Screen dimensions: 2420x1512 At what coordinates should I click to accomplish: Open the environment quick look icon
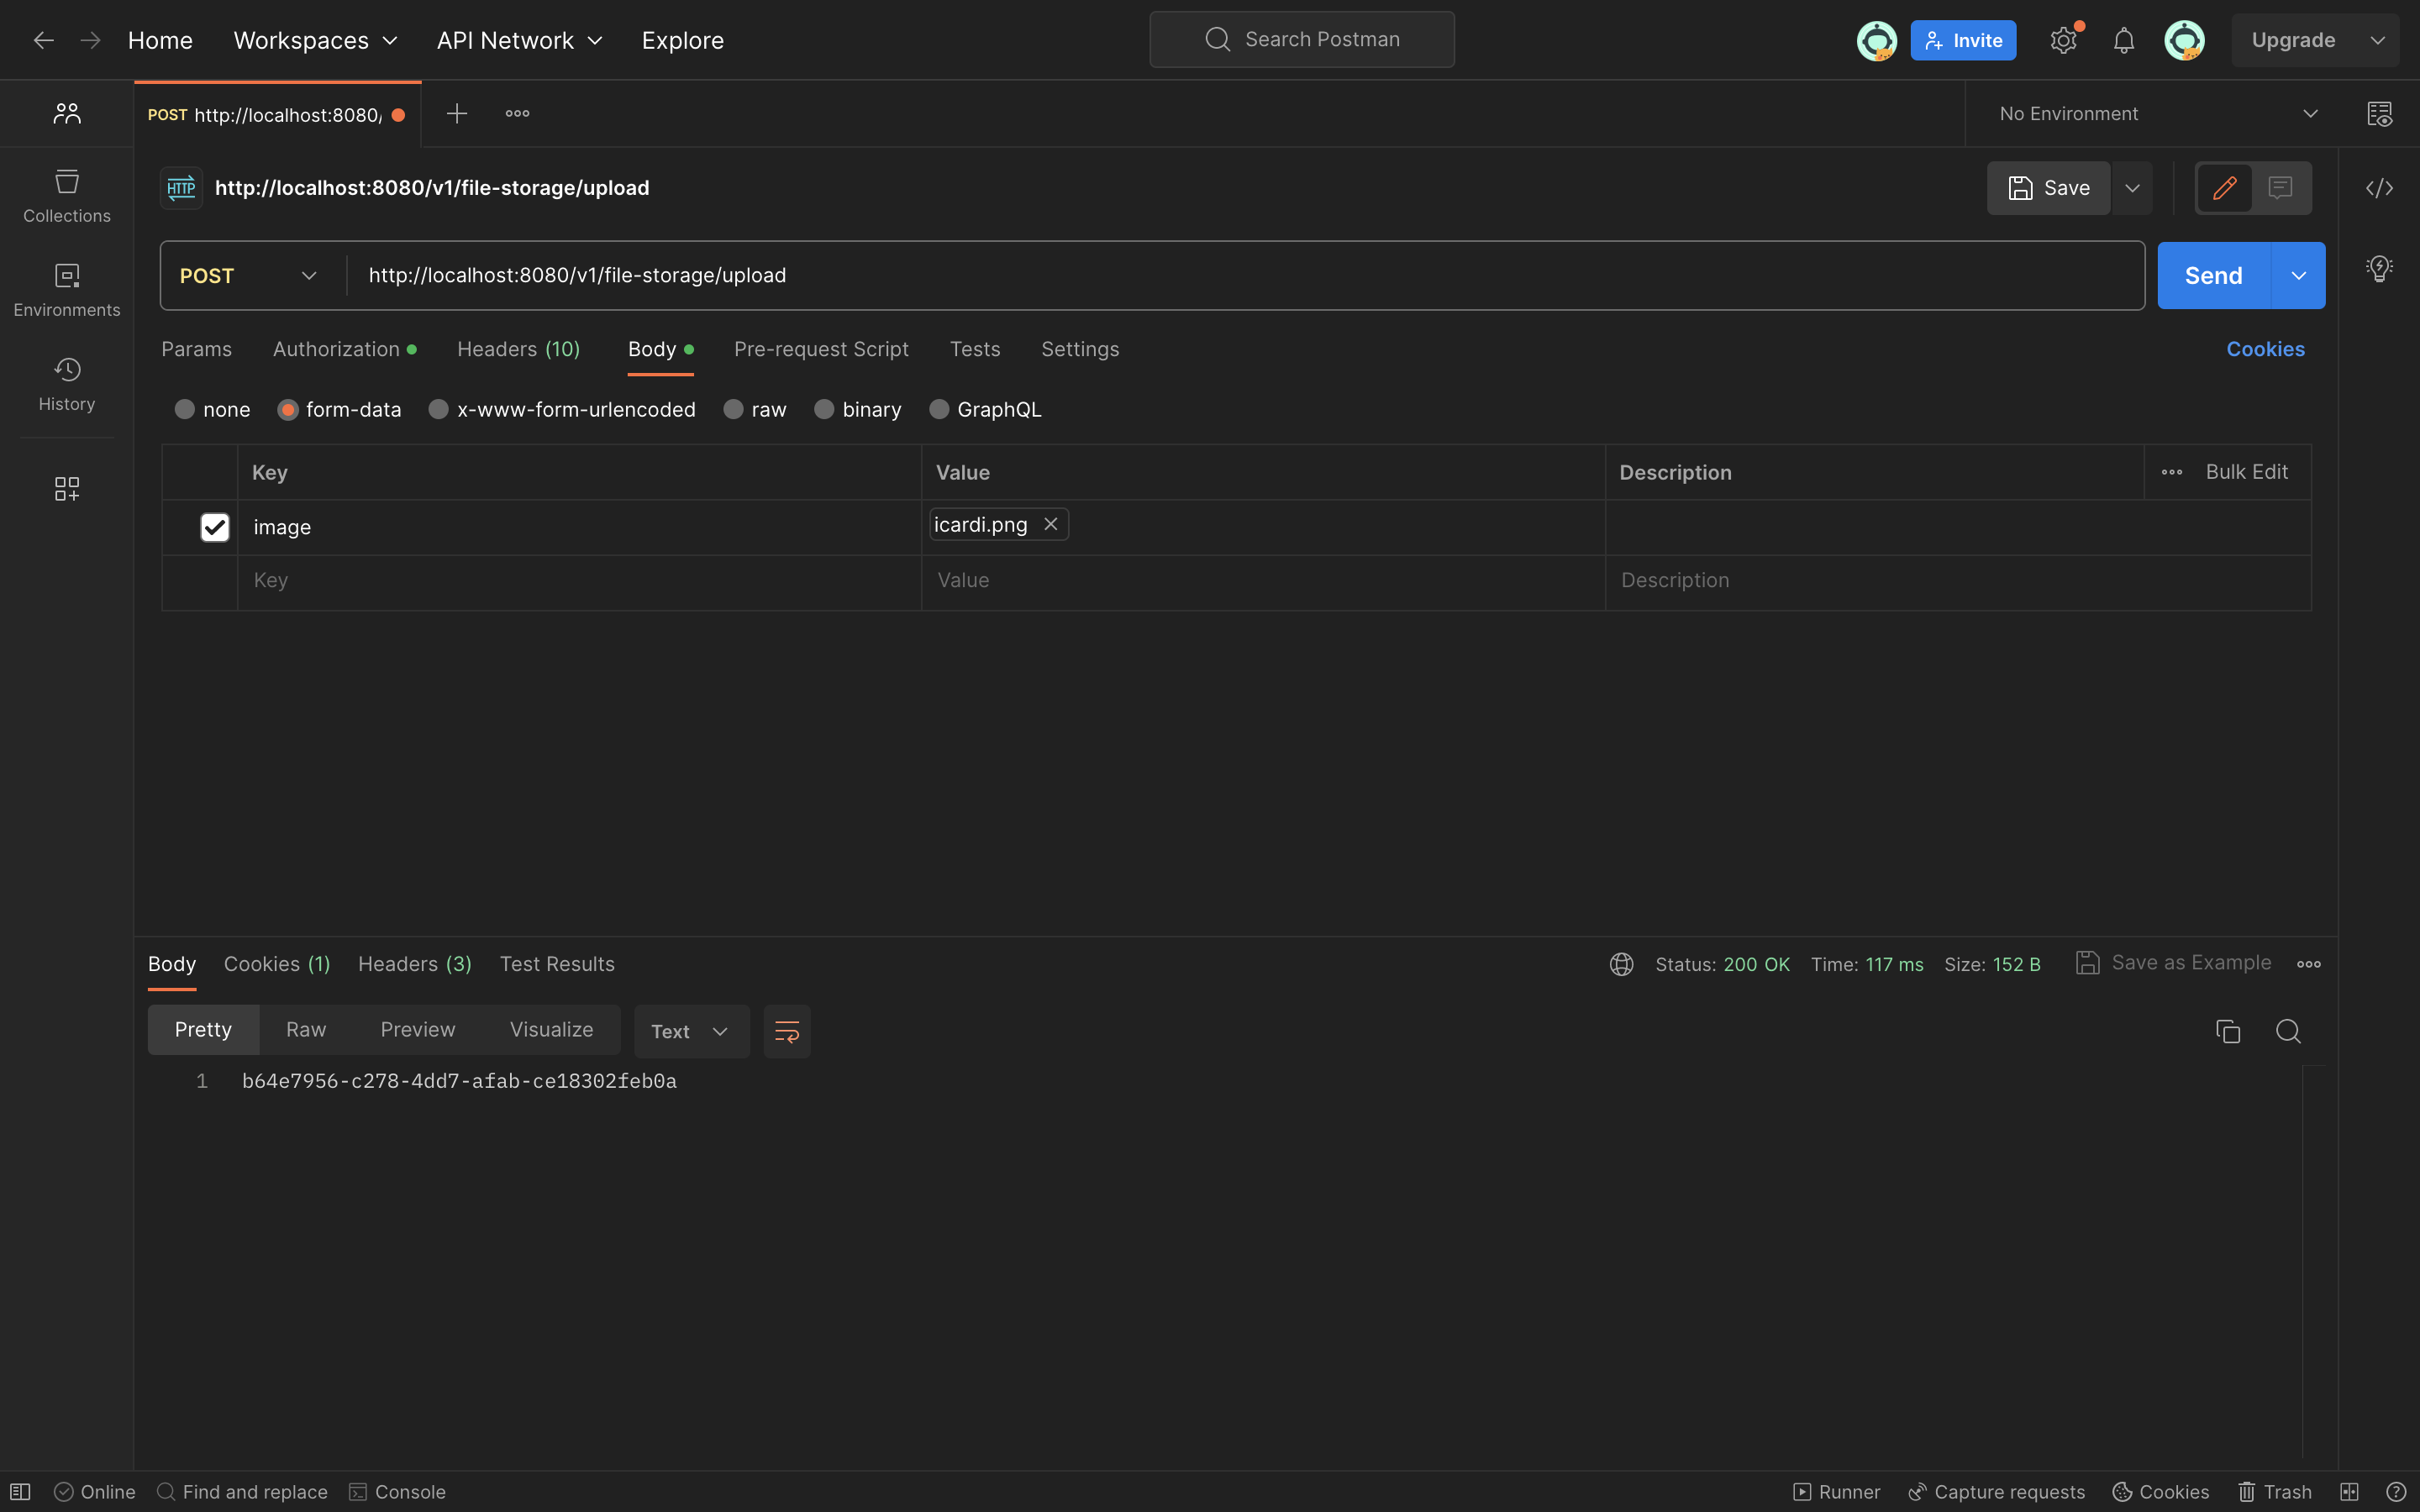[x=2379, y=114]
